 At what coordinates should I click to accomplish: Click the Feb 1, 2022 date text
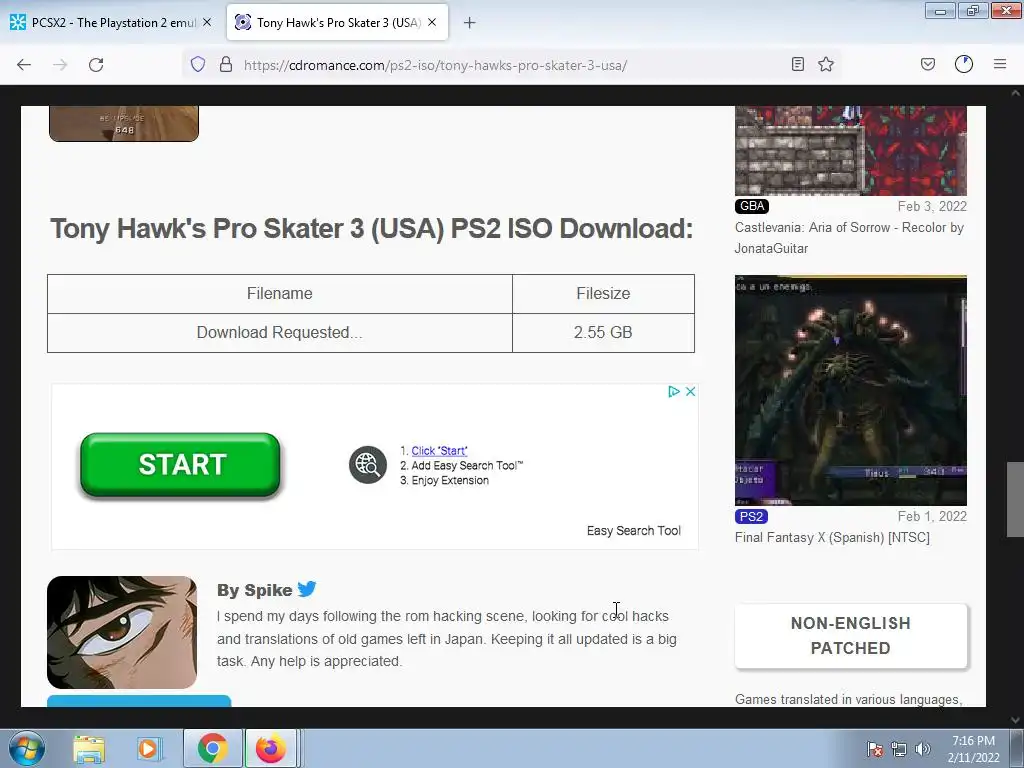[932, 516]
